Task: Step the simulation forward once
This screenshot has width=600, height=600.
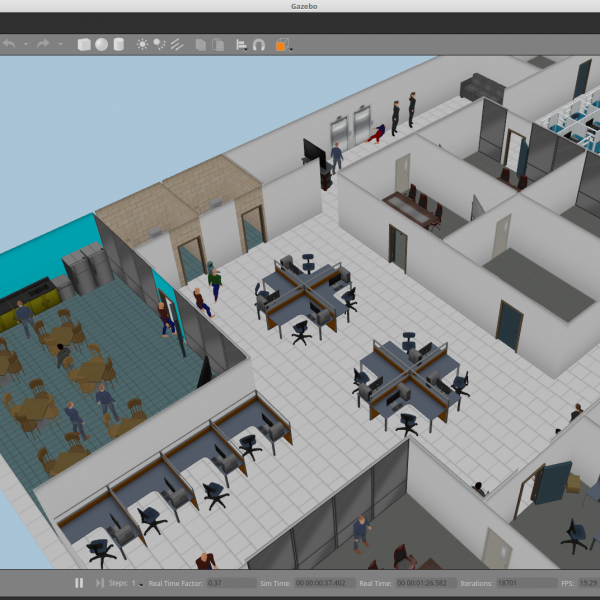Action: (x=99, y=582)
